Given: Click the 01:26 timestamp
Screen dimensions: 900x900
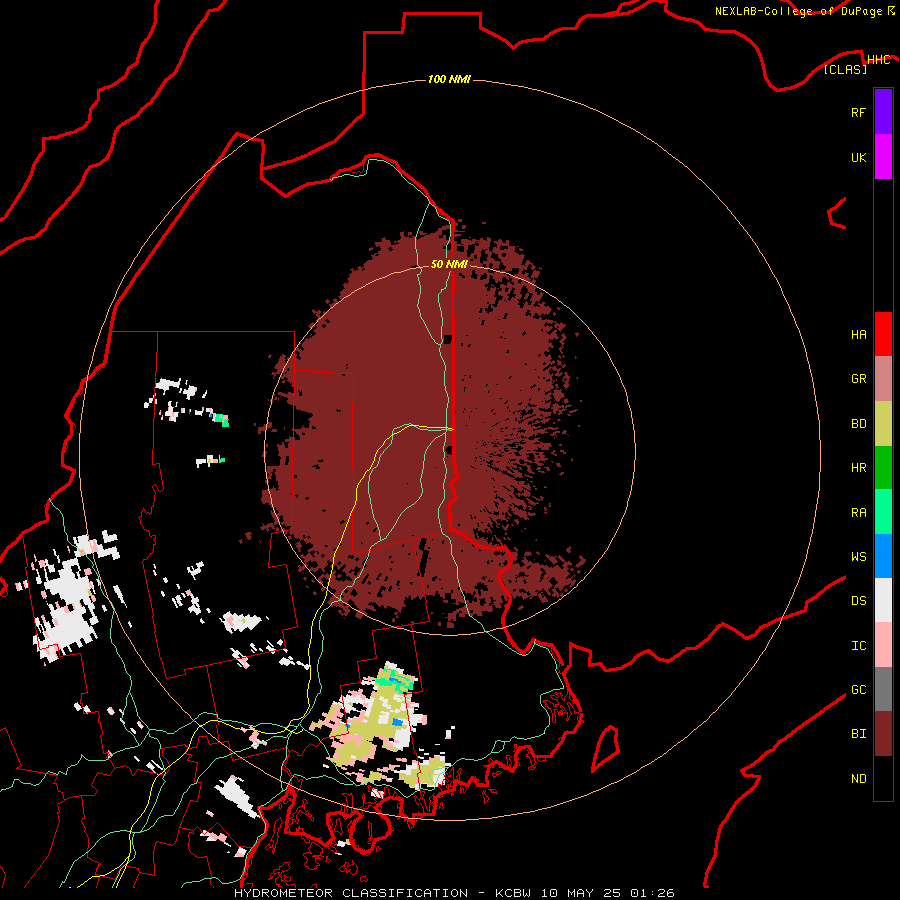Looking at the screenshot, I should point(652,893).
